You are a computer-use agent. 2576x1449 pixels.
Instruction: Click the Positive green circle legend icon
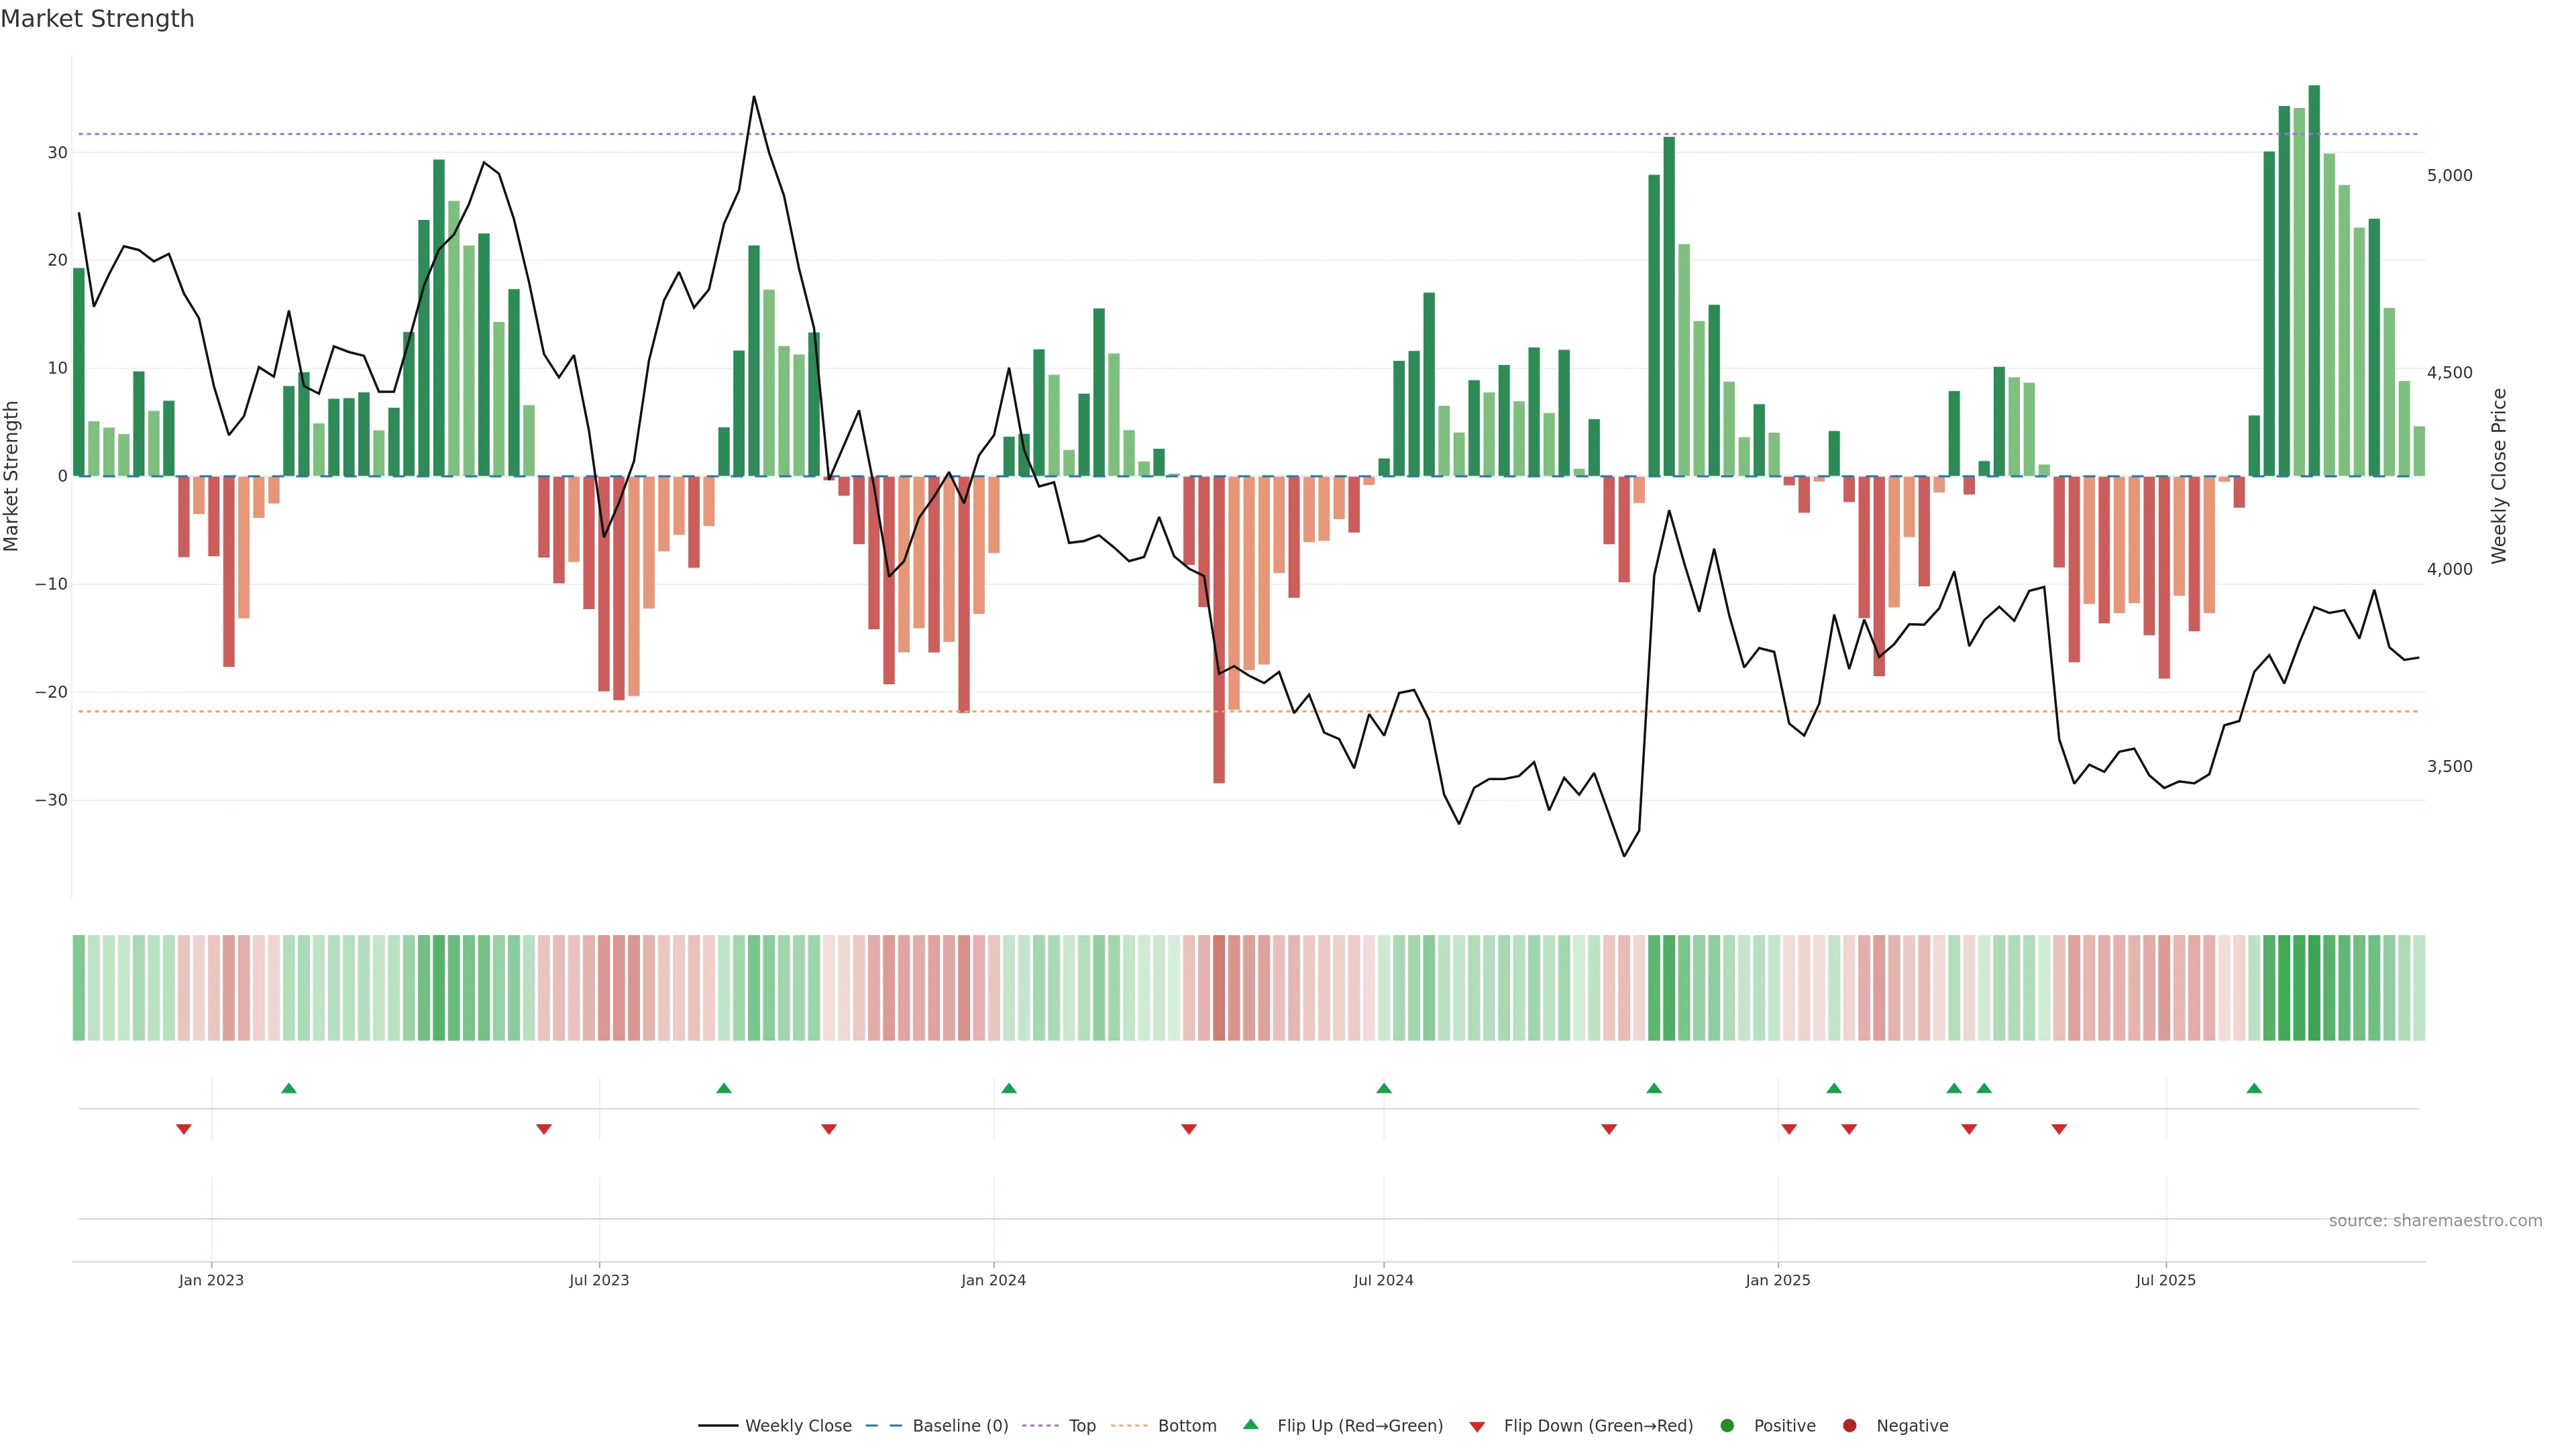(x=1727, y=1425)
